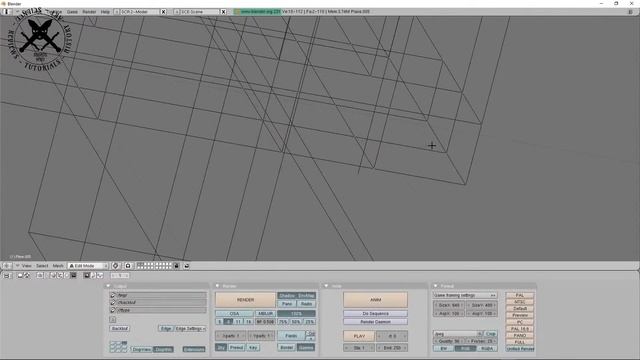Open the SCR screen selector dropdown

116,11
